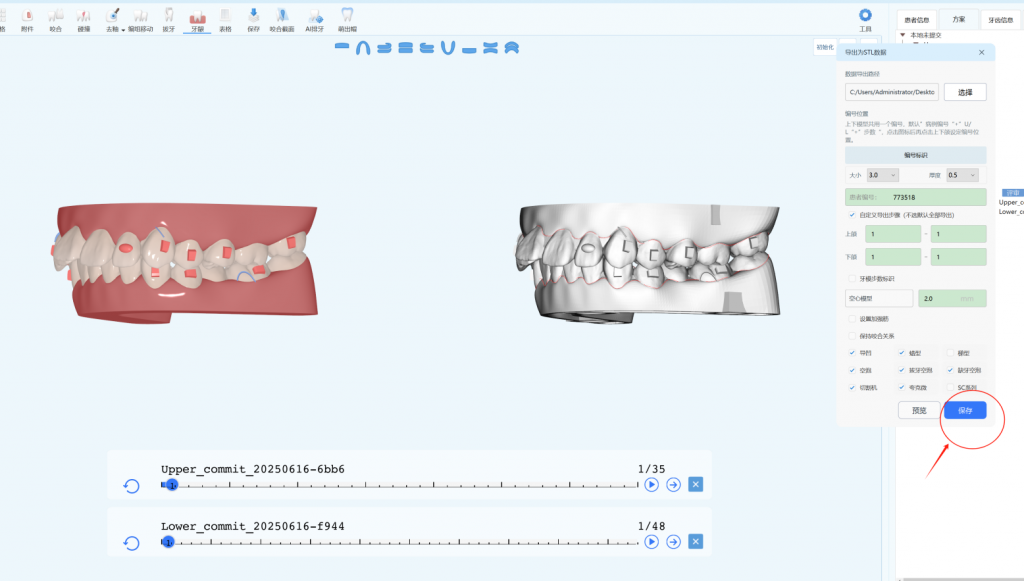The image size is (1024, 581).
Task: Click the lower jaw start step field
Action: 893,257
